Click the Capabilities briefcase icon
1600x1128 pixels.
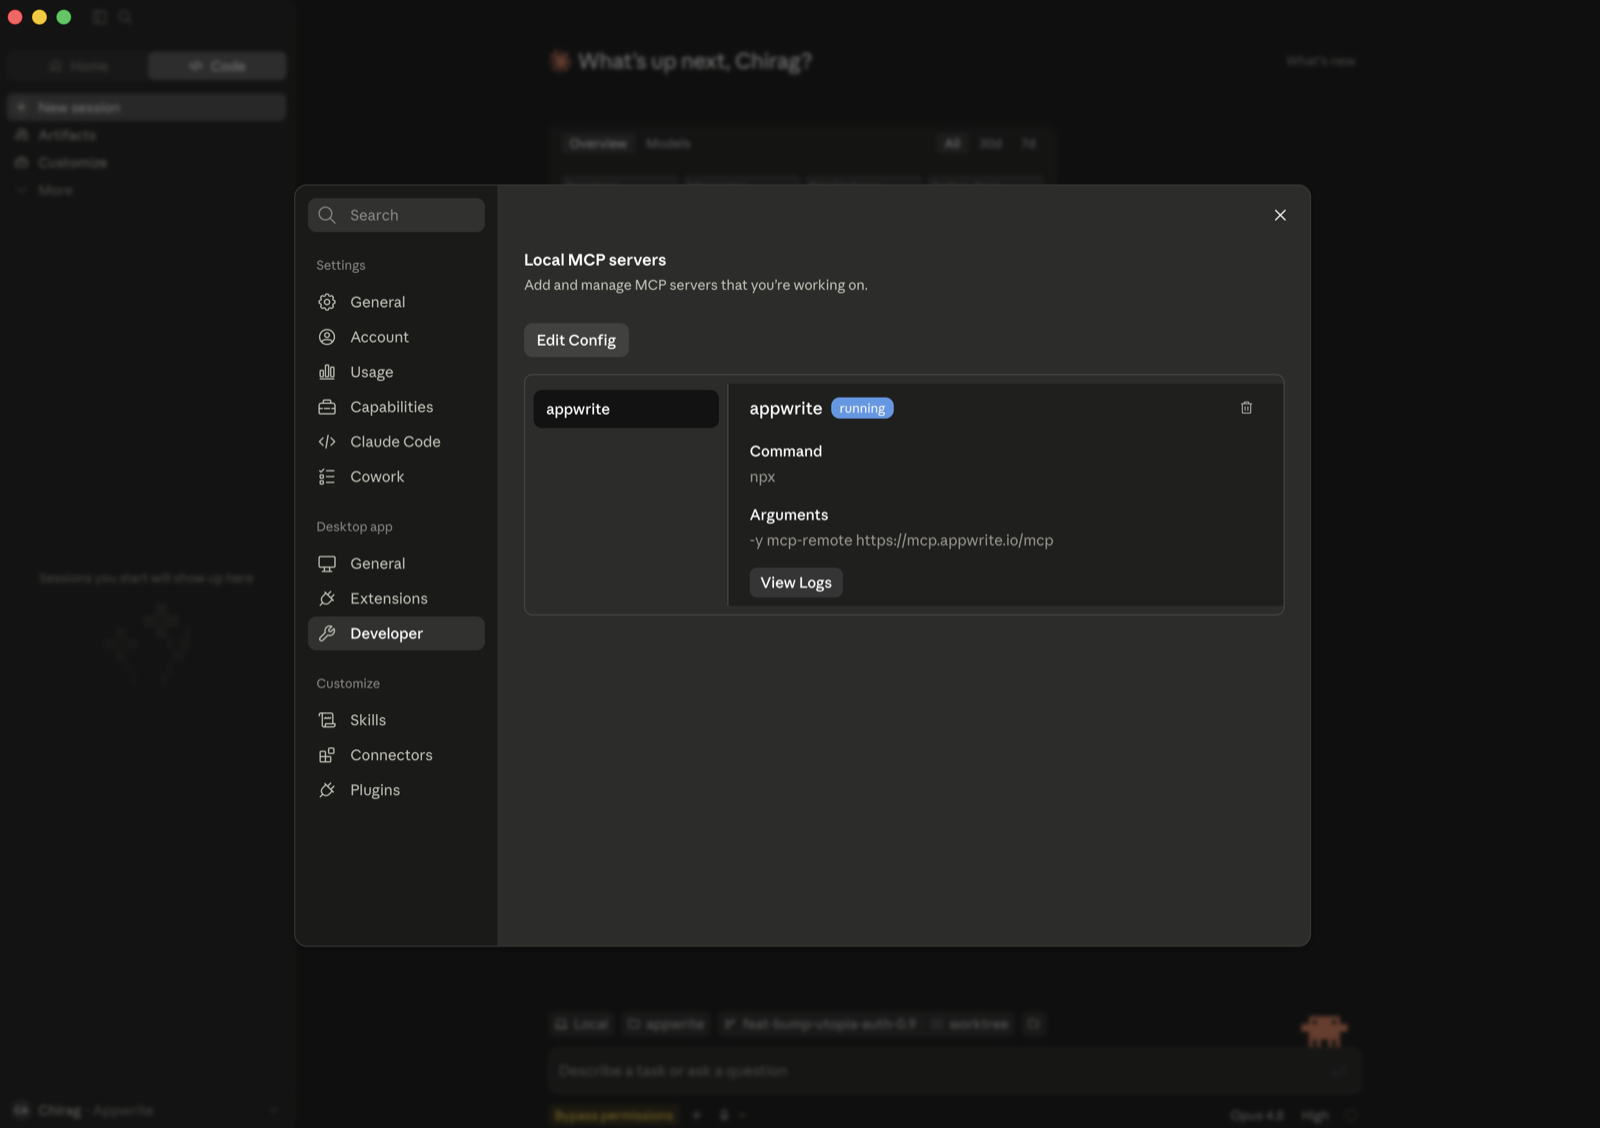[327, 407]
